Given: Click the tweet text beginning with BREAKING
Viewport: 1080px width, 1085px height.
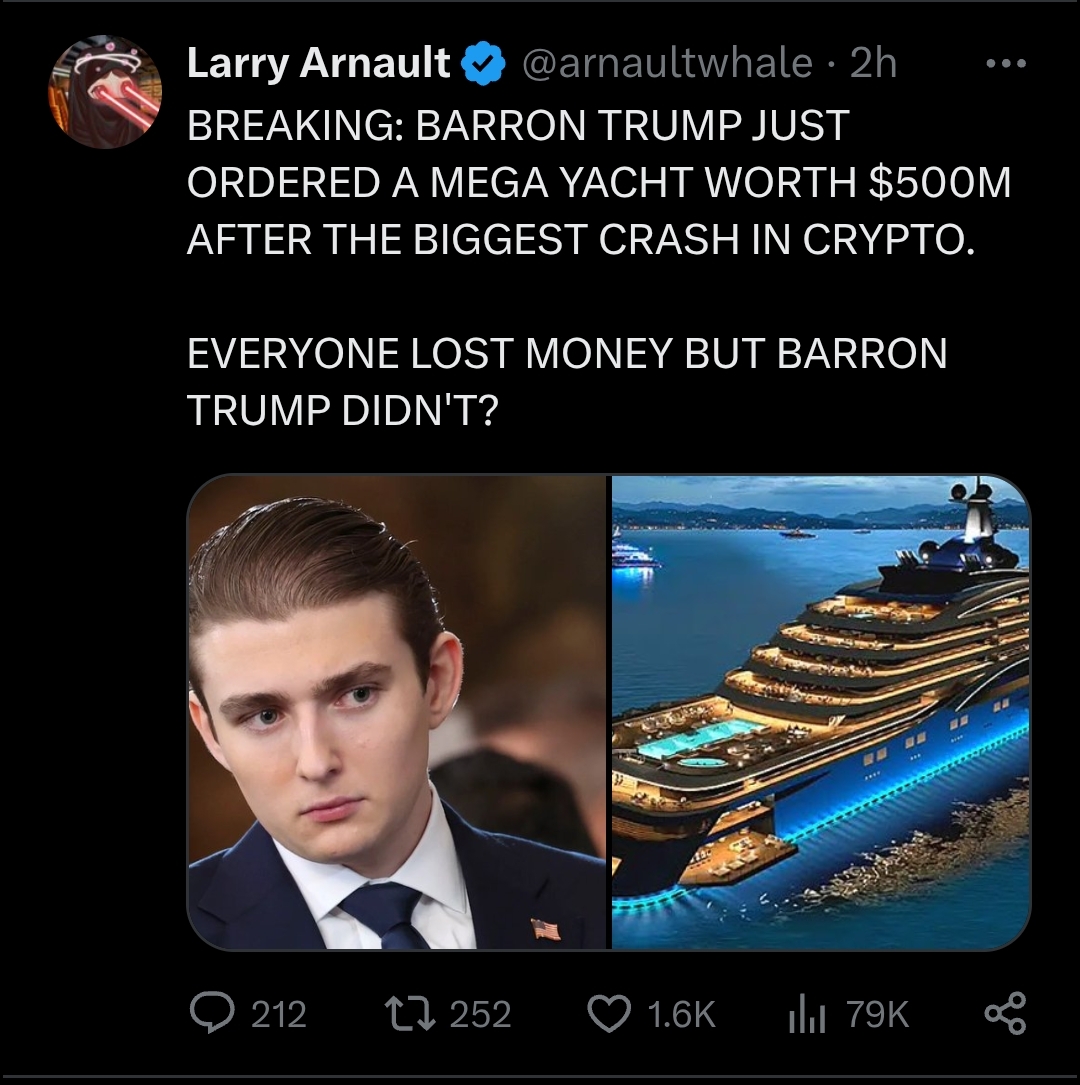Looking at the screenshot, I should point(599,182).
